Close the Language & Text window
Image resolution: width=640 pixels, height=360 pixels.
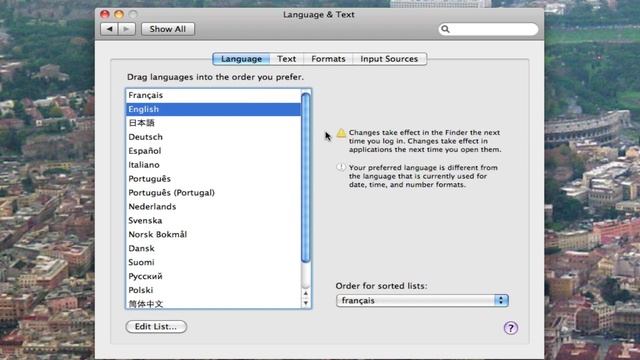coord(105,14)
